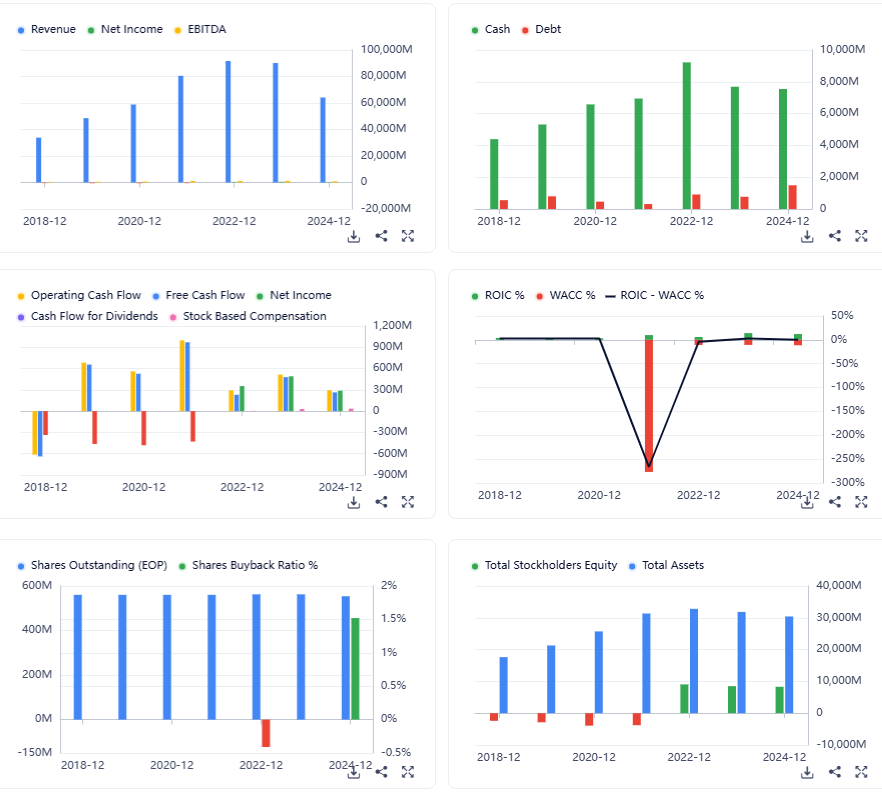Click the 2018-12 Total Assets blue bar

click(x=503, y=685)
